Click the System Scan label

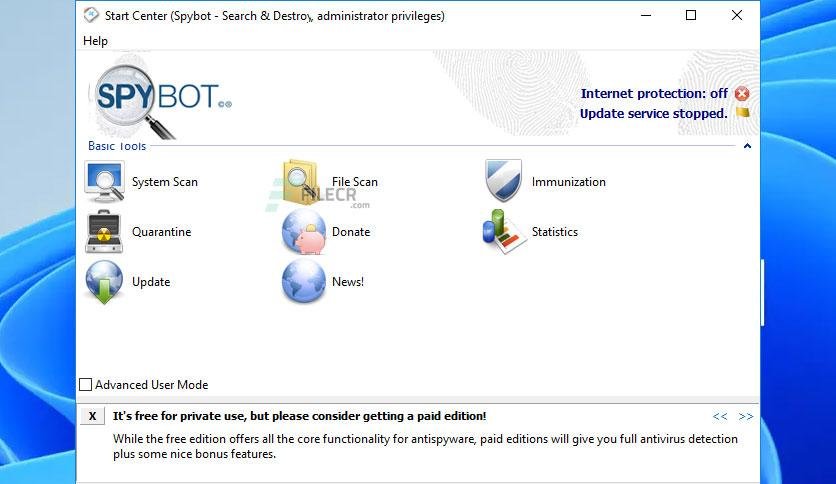[165, 182]
